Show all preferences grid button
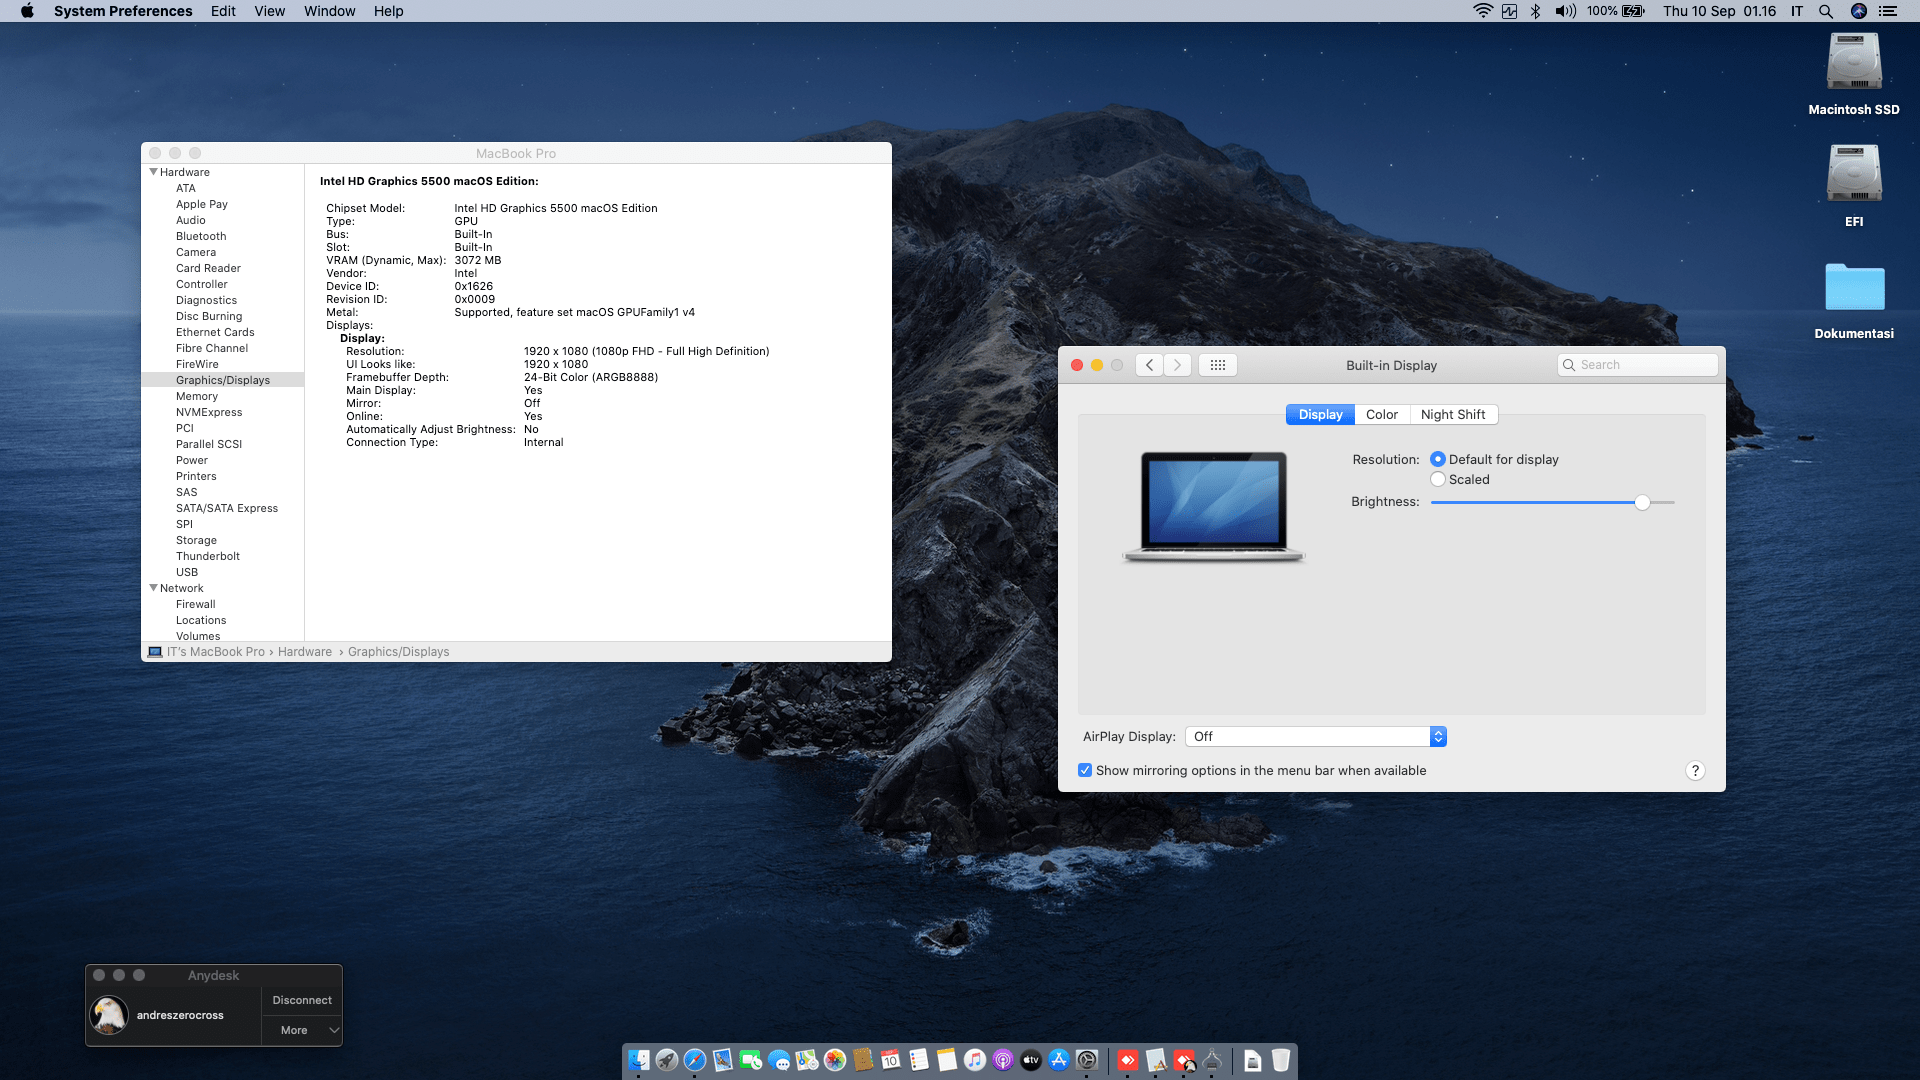Image resolution: width=1920 pixels, height=1080 pixels. click(x=1217, y=365)
